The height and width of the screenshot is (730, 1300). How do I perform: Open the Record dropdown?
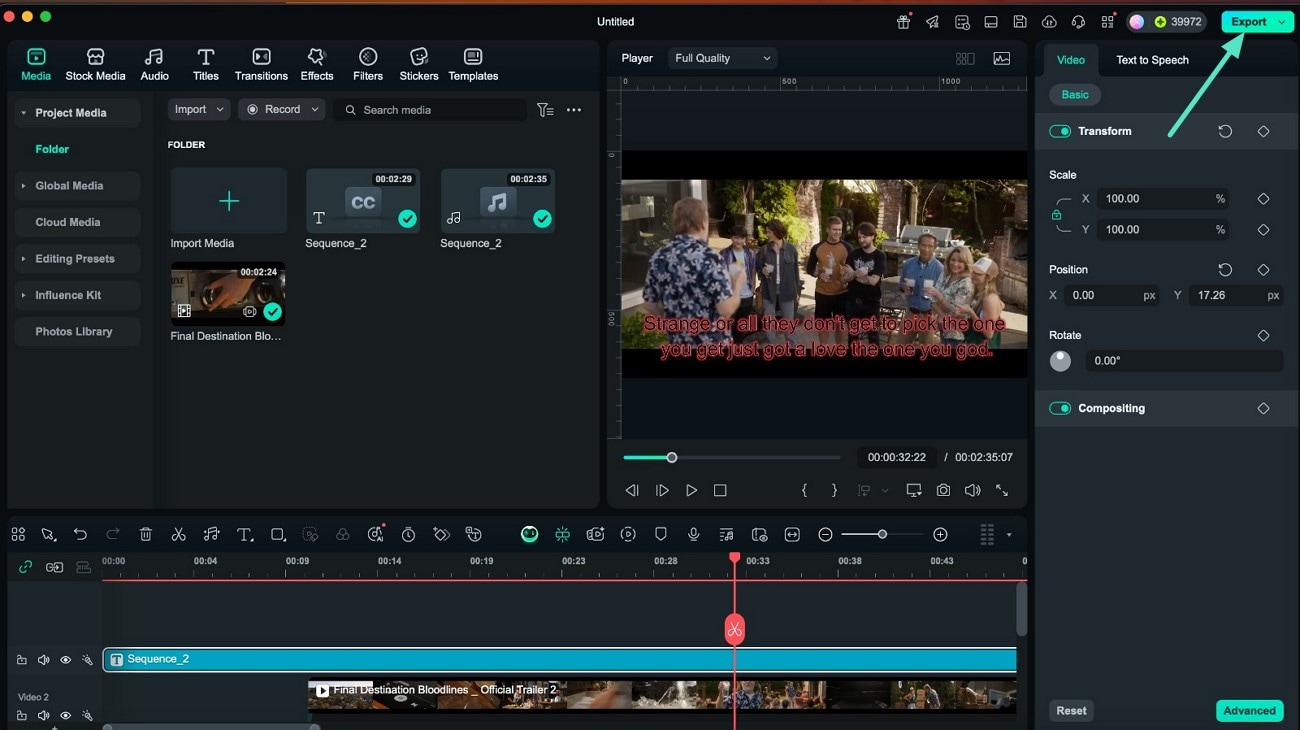(x=282, y=110)
